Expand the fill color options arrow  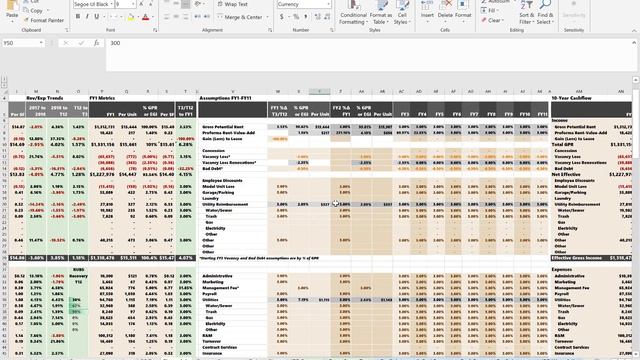(138, 17)
